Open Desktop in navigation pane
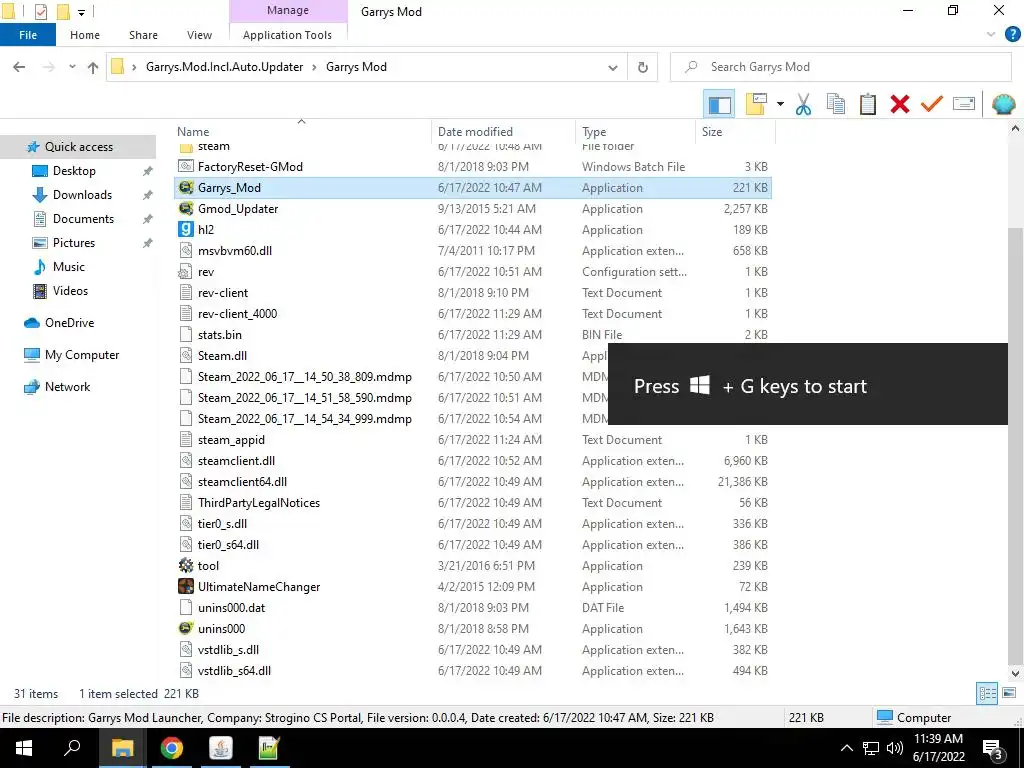Screen dimensions: 1024x768 click(74, 171)
